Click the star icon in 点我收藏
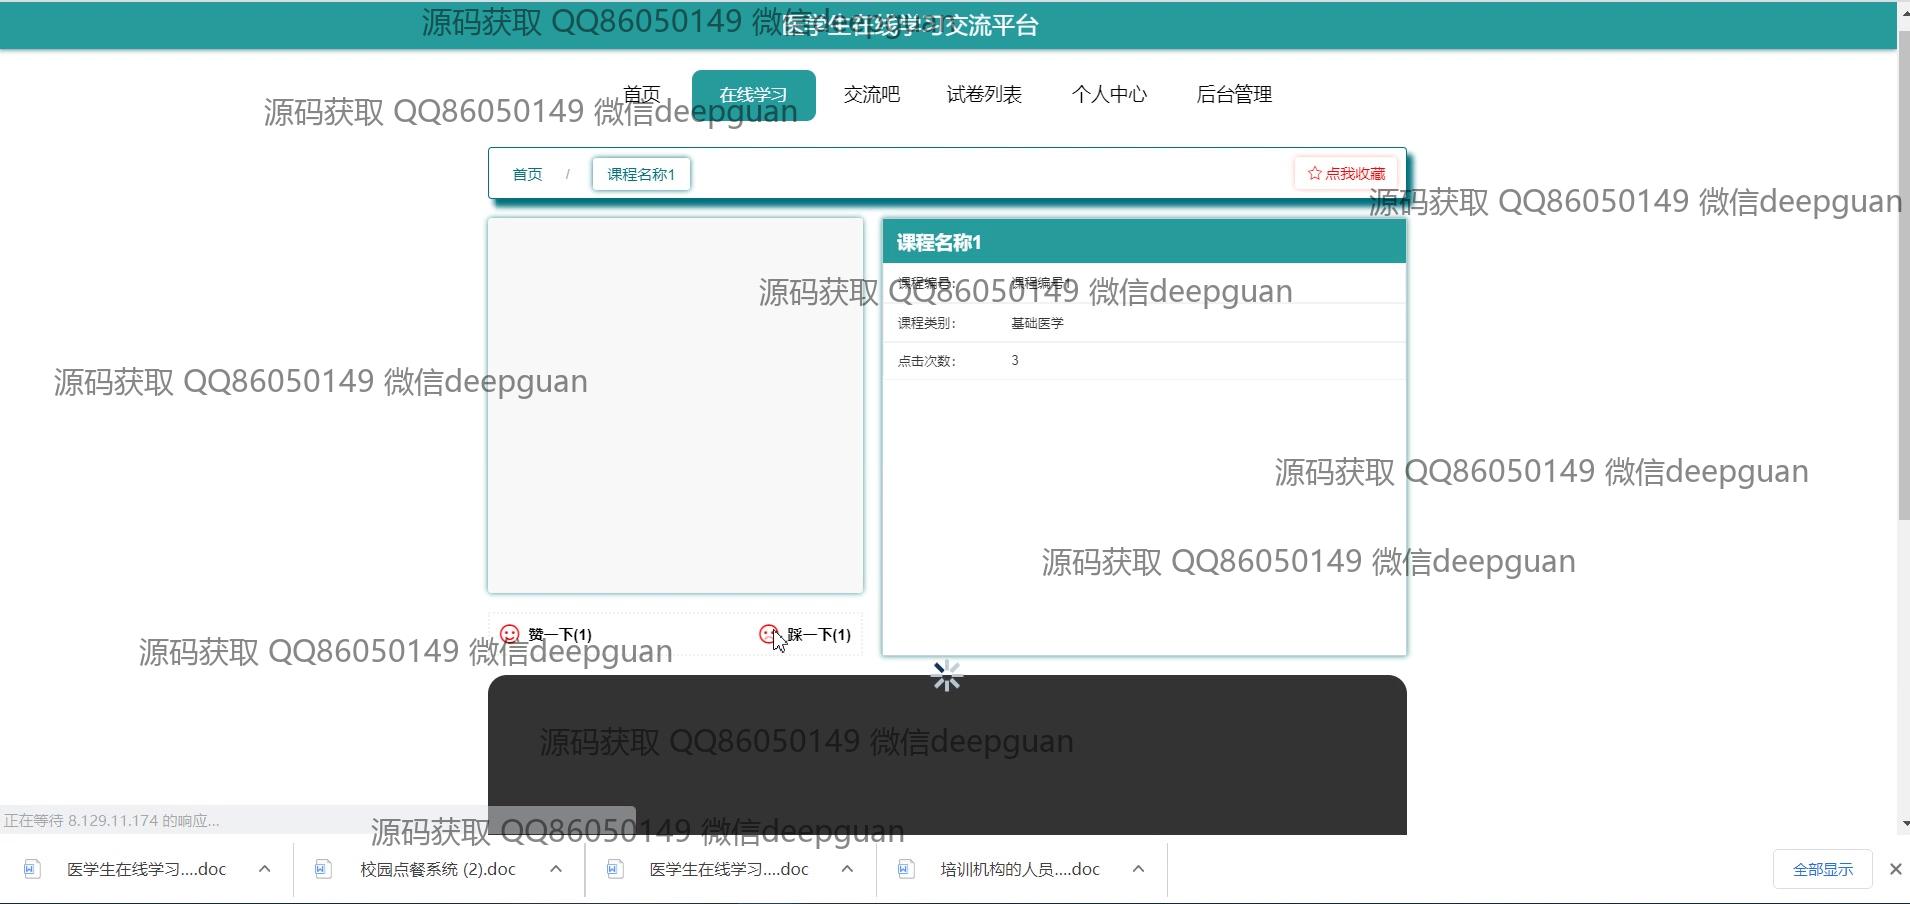1910x904 pixels. [x=1314, y=173]
